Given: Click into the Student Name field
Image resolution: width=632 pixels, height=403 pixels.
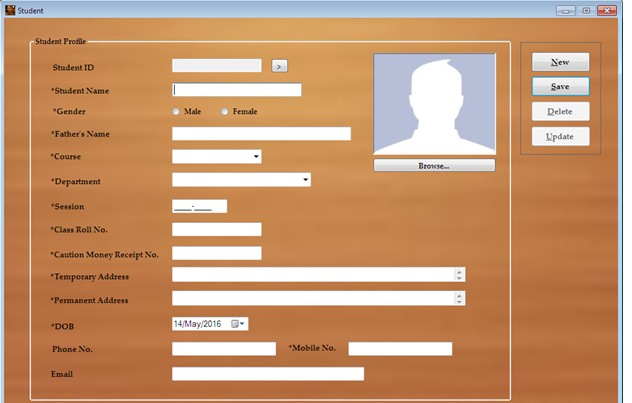Looking at the screenshot, I should click(x=237, y=89).
